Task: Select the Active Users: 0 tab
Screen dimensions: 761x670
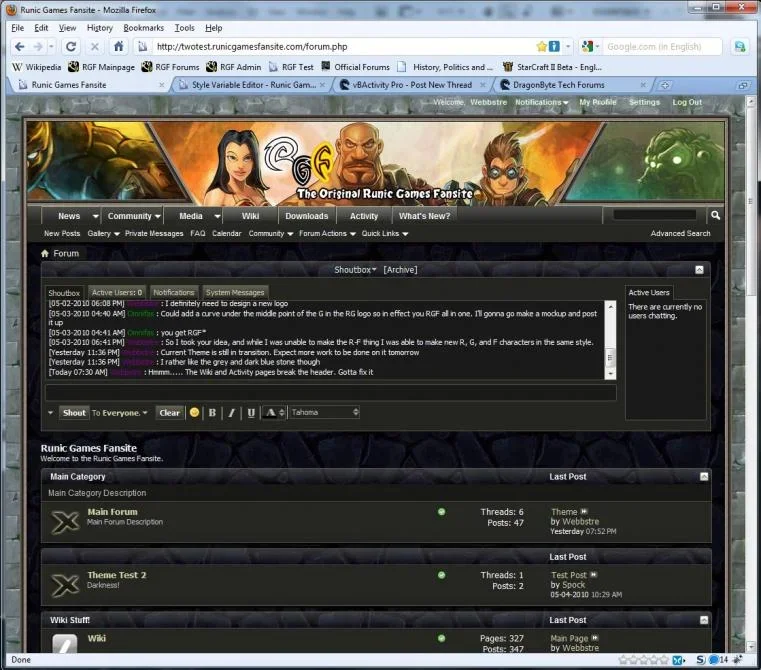Action: tap(117, 292)
